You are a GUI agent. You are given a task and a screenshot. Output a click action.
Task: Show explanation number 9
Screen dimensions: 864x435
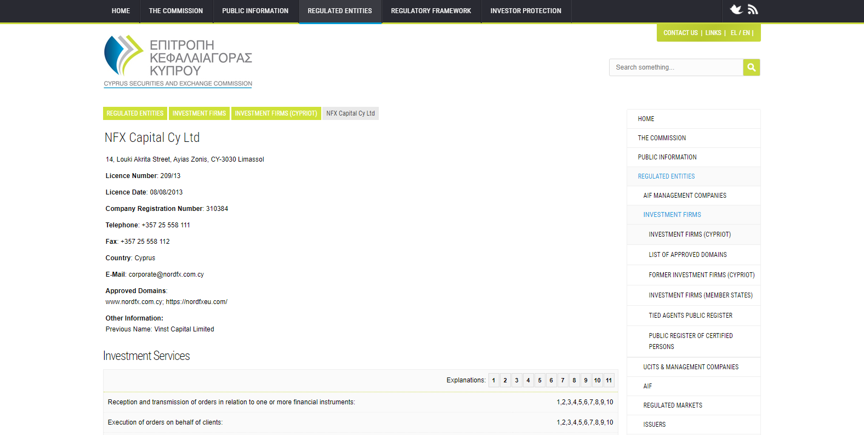(x=586, y=380)
